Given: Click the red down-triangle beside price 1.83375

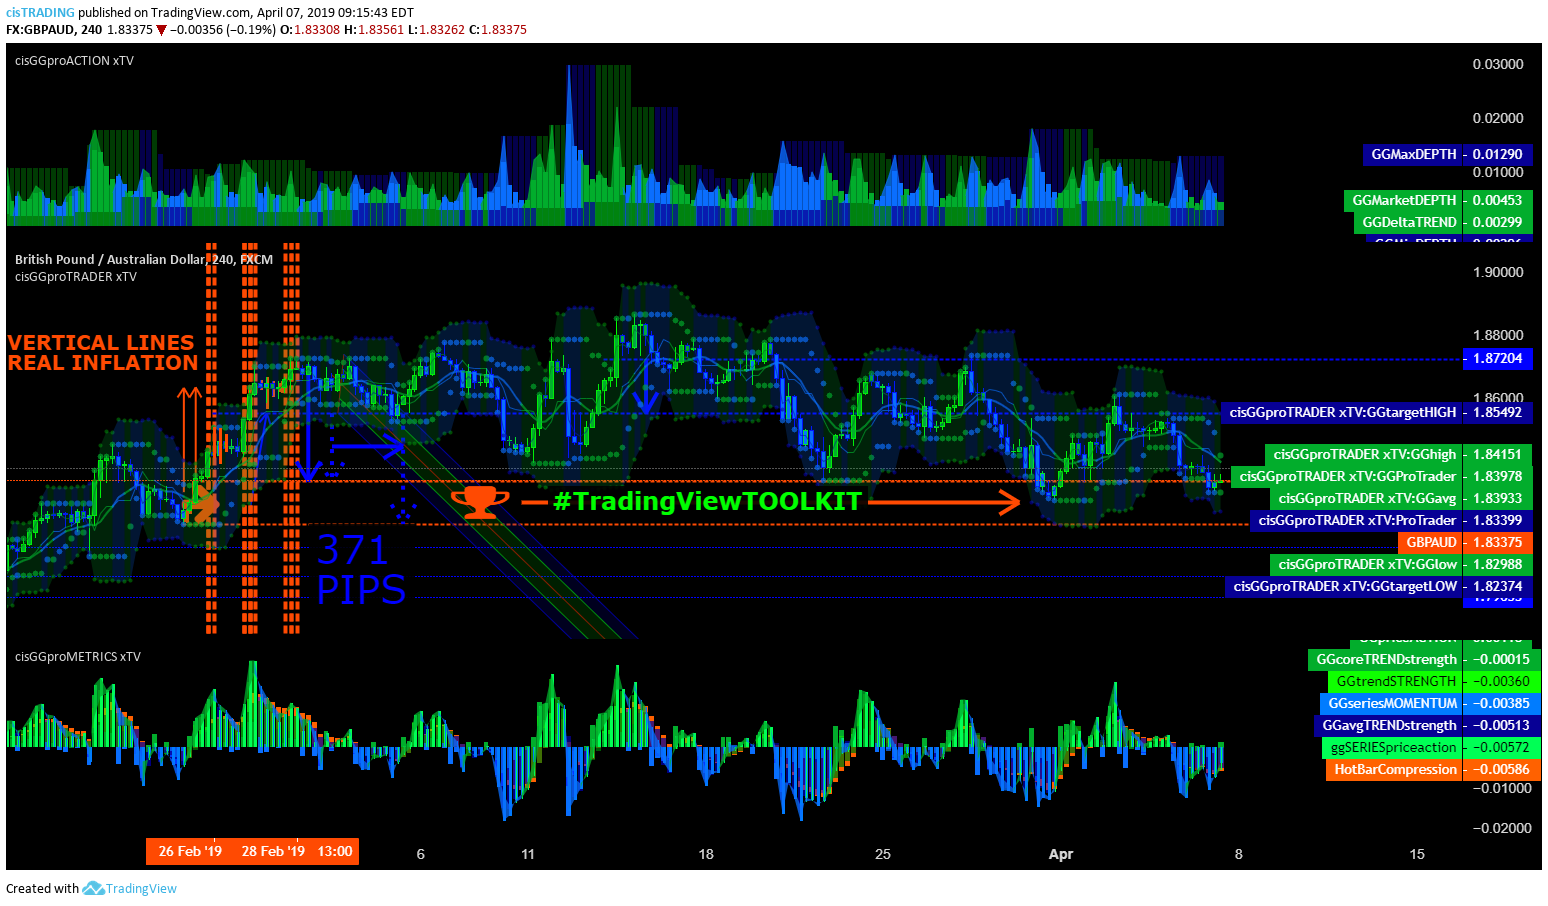Looking at the screenshot, I should click(x=161, y=30).
